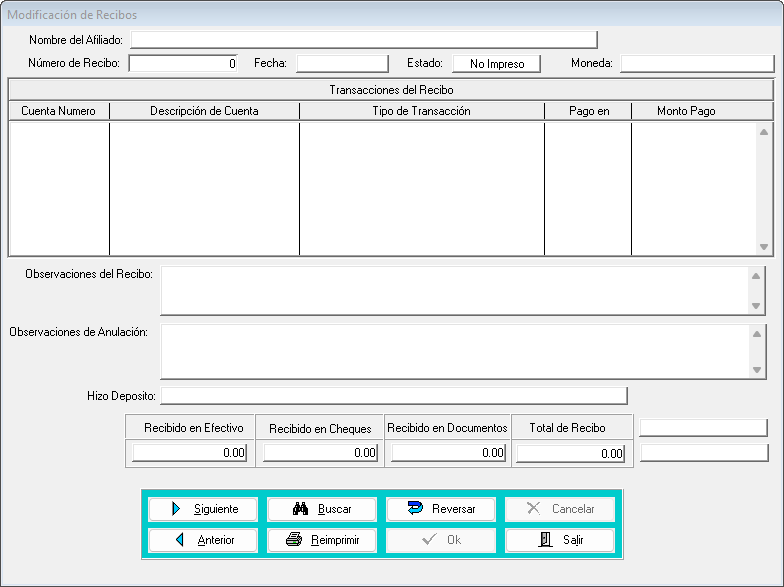
Task: Click the Nombre del Afiliado field
Action: [363, 40]
